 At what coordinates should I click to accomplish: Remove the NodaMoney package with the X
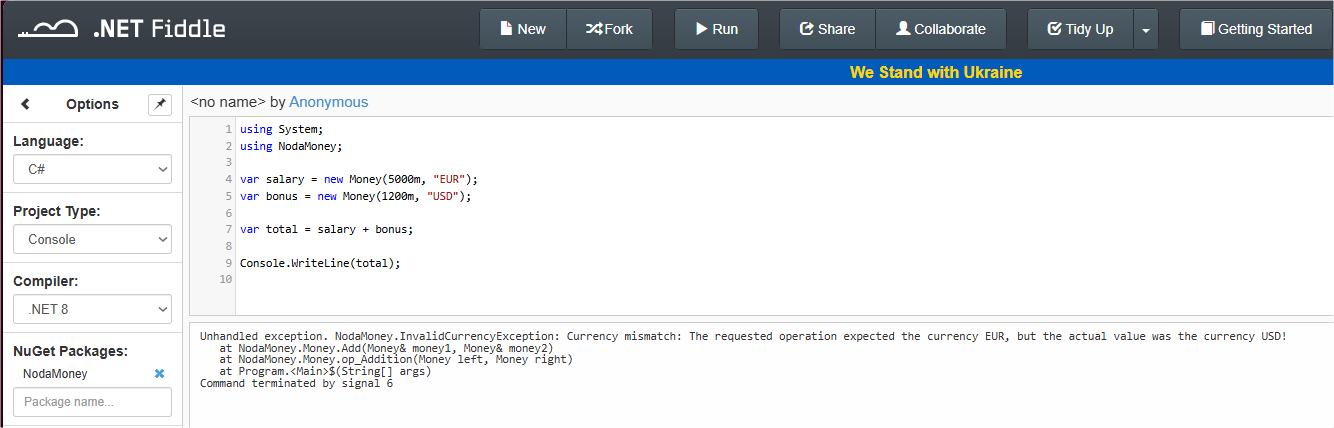159,373
